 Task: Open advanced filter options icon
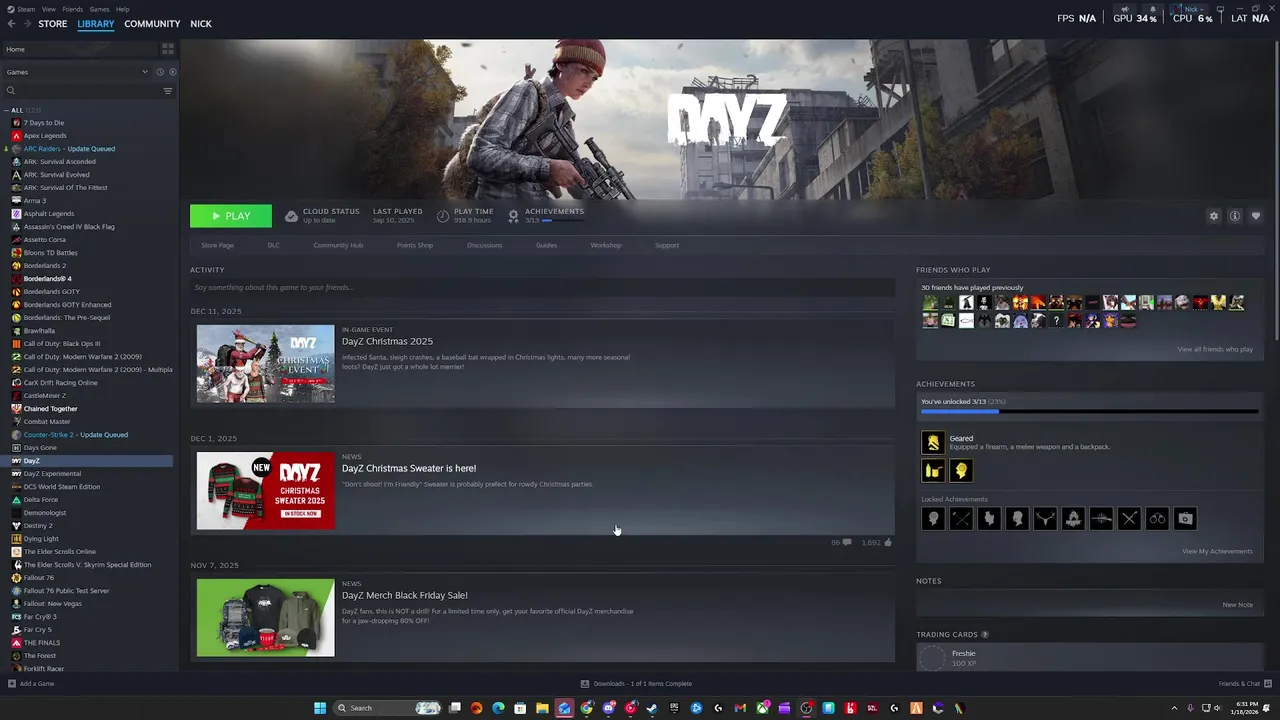click(x=167, y=91)
